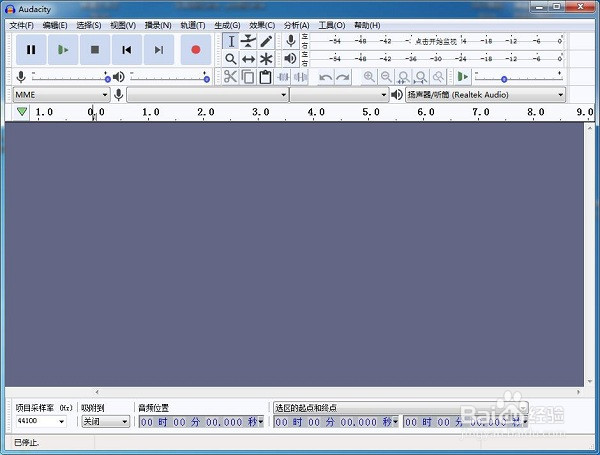Open the audio position time format arrow
This screenshot has width=600, height=455.
[x=261, y=422]
